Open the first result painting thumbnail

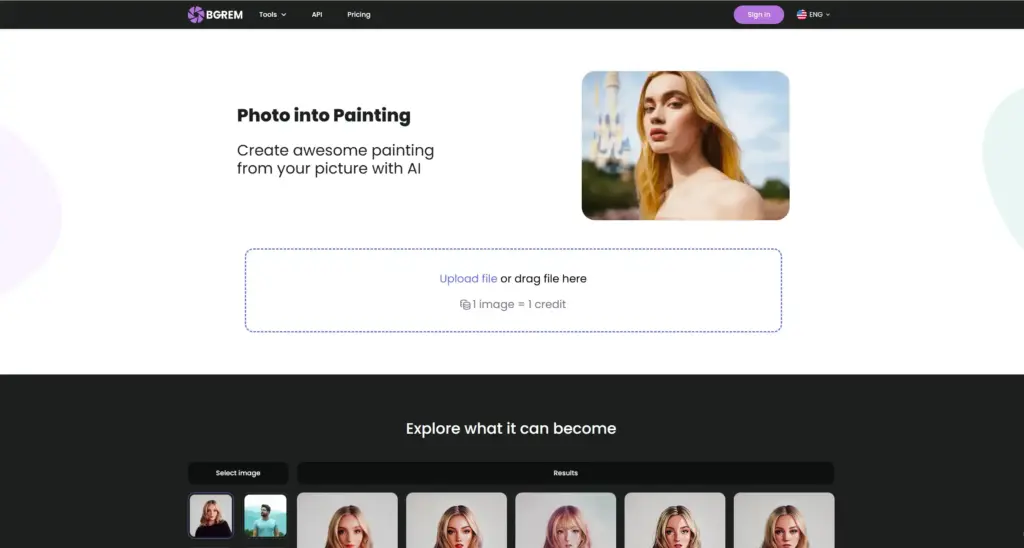point(347,520)
